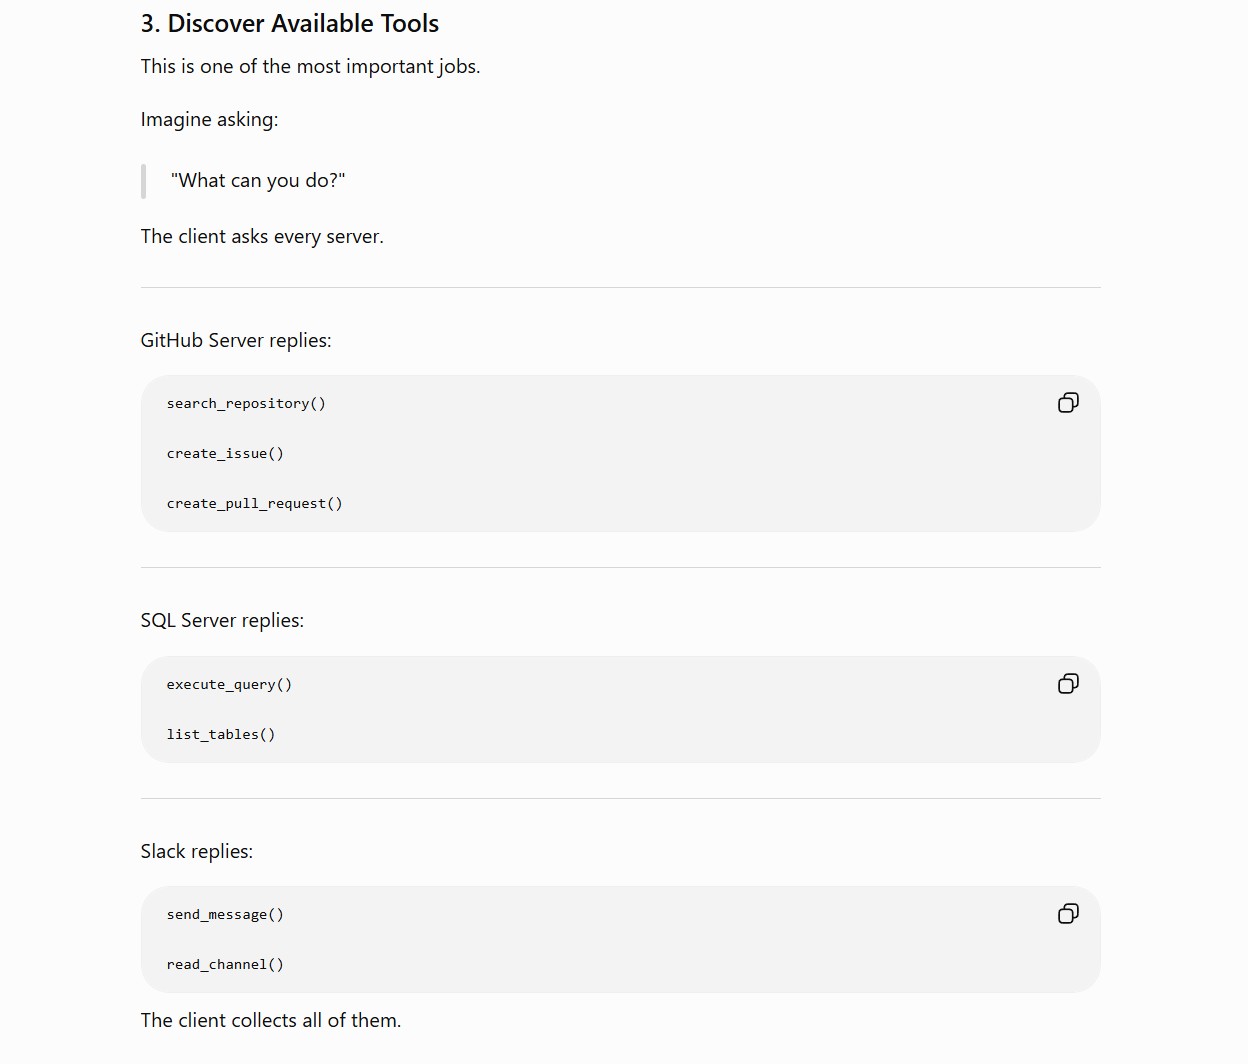The image size is (1248, 1064).
Task: Click the "What can you do?" blockquote
Action: [258, 181]
